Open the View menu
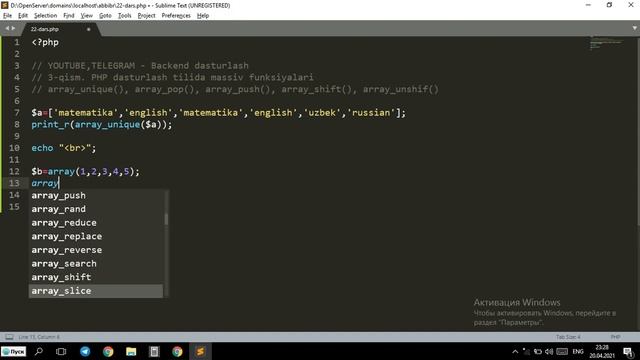The width and height of the screenshot is (640, 360). tap(87, 16)
